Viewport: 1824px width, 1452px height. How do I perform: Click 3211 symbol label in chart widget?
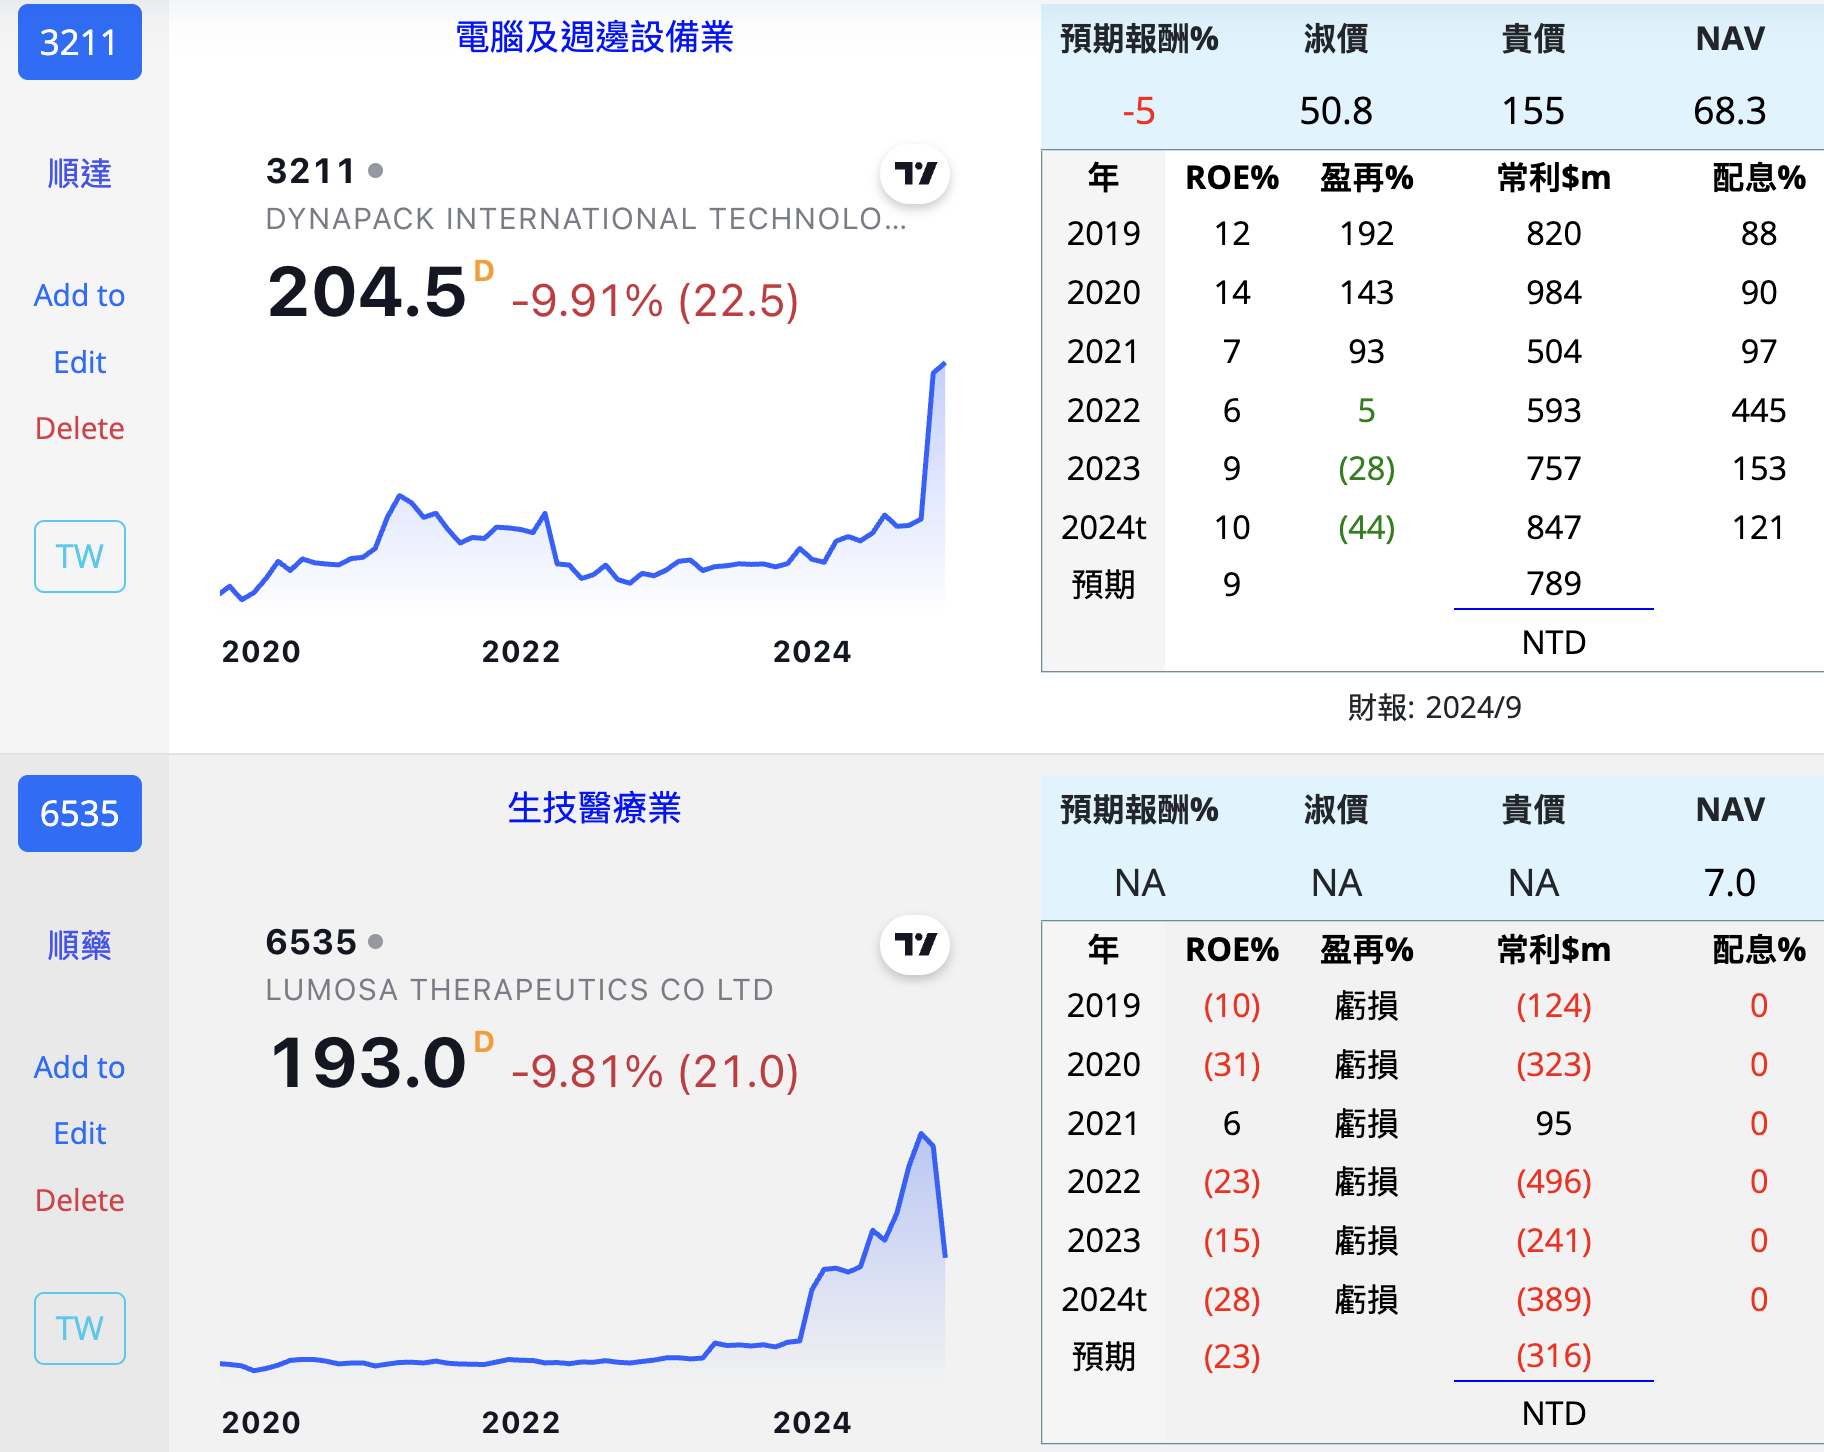(x=311, y=171)
